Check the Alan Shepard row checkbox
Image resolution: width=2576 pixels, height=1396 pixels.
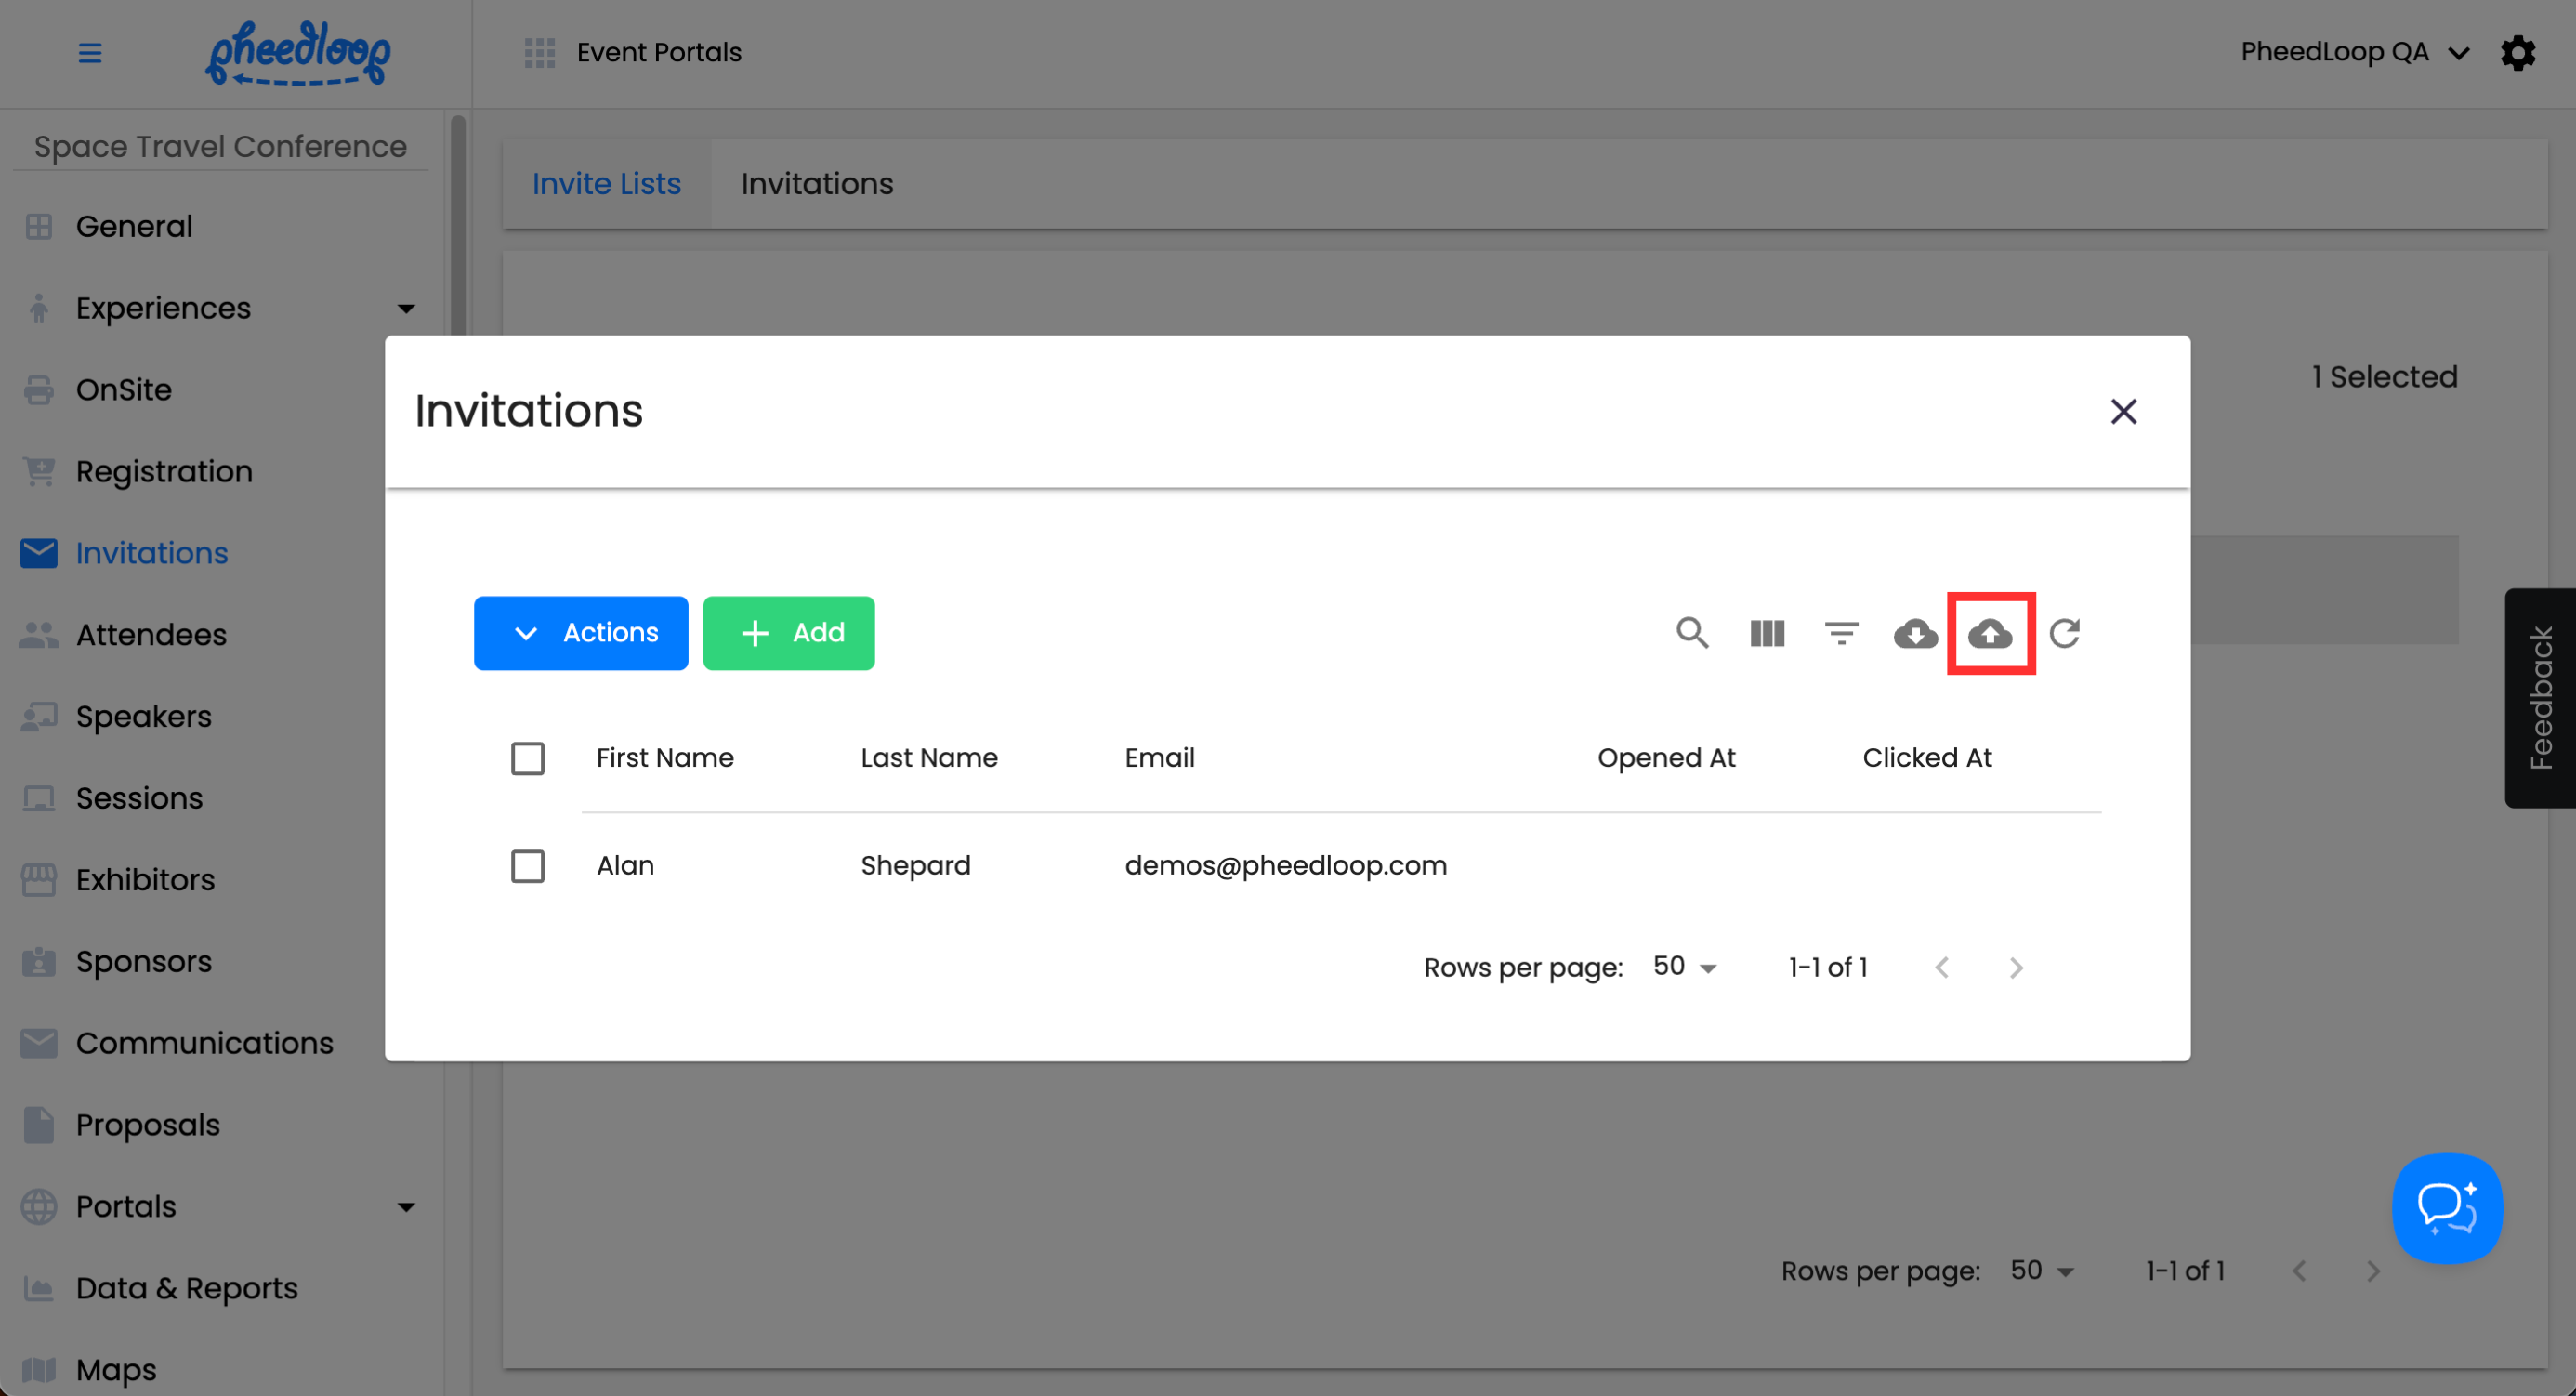(528, 866)
